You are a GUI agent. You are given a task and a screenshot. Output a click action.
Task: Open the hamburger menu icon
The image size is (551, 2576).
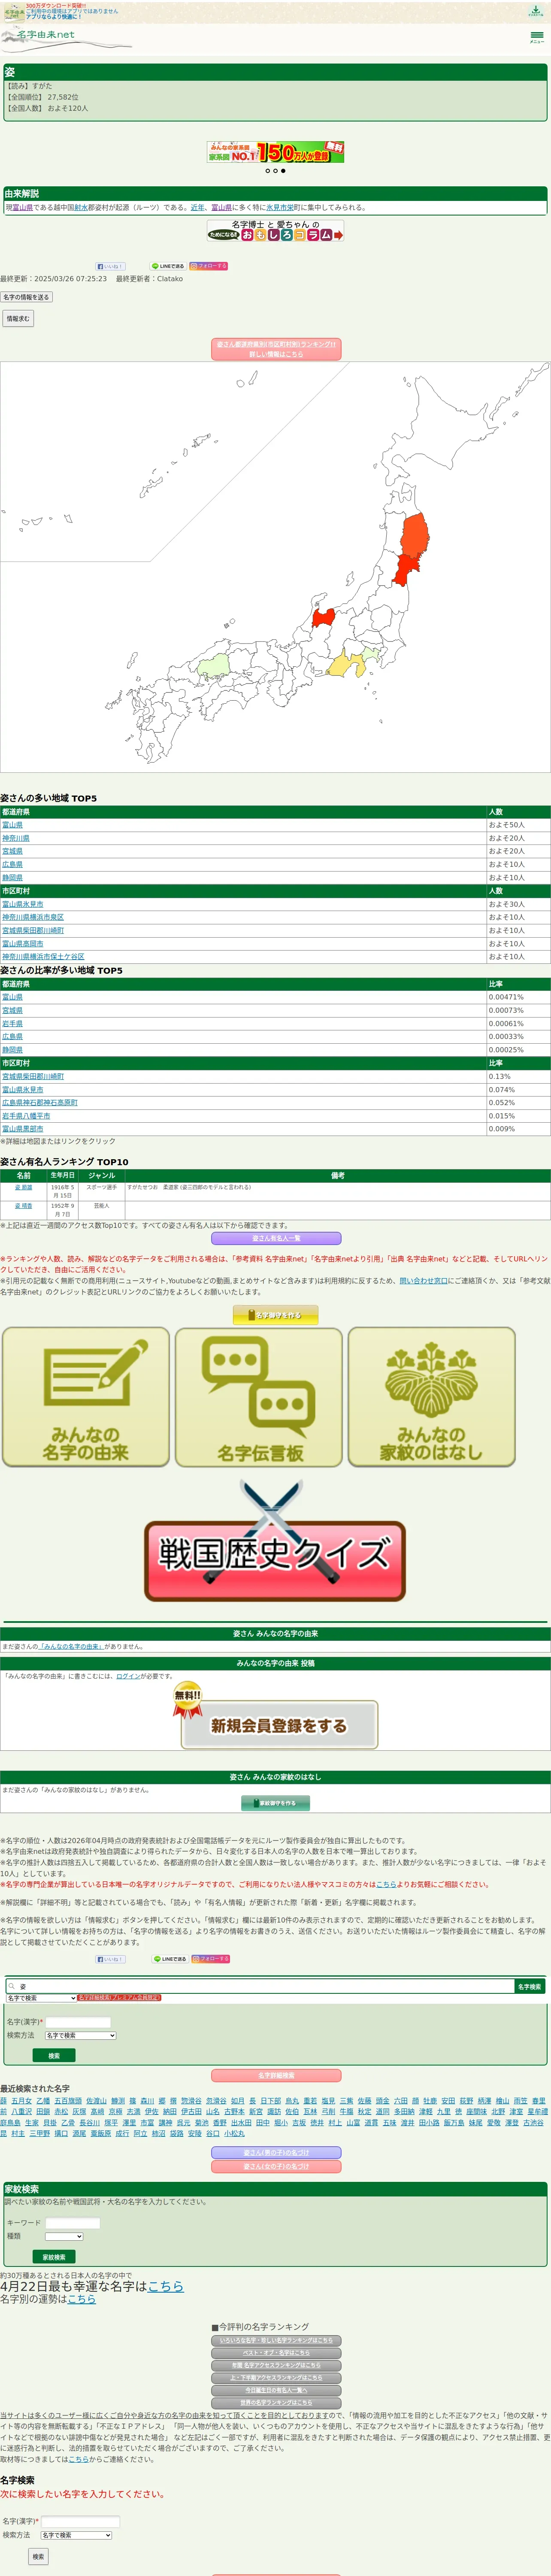coord(537,37)
